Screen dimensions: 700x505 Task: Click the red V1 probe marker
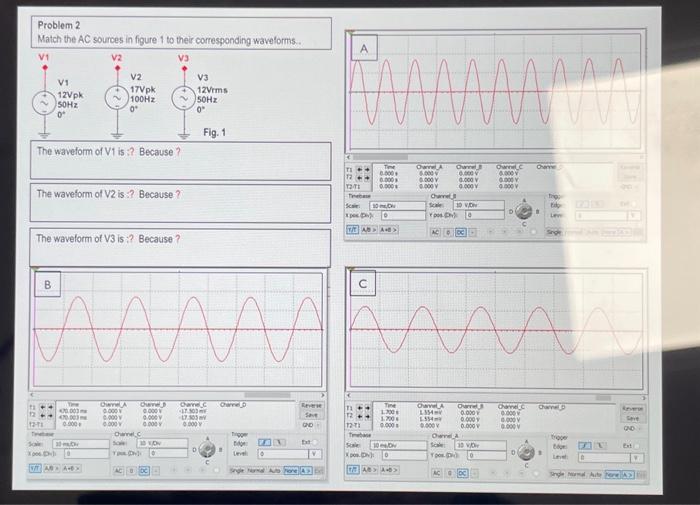[45, 67]
